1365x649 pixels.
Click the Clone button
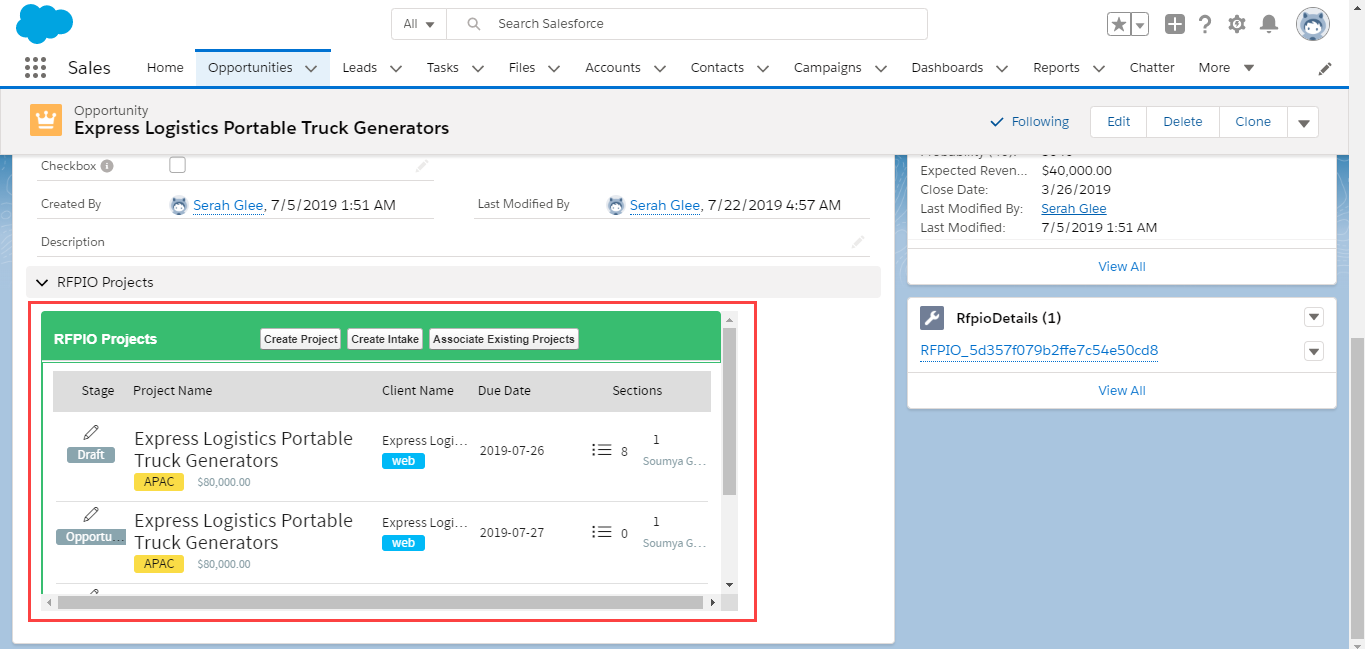click(1253, 122)
